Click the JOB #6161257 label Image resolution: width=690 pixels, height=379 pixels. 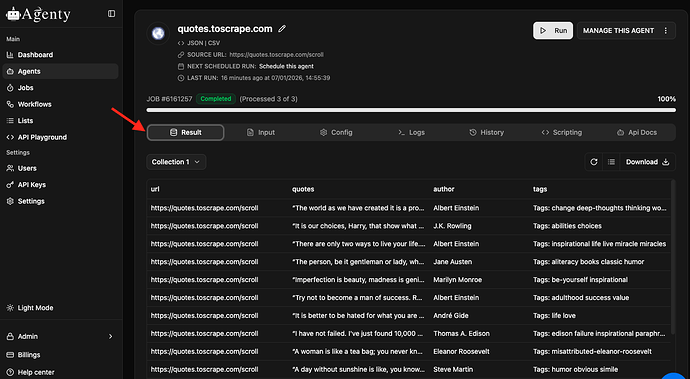pyautogui.click(x=169, y=99)
